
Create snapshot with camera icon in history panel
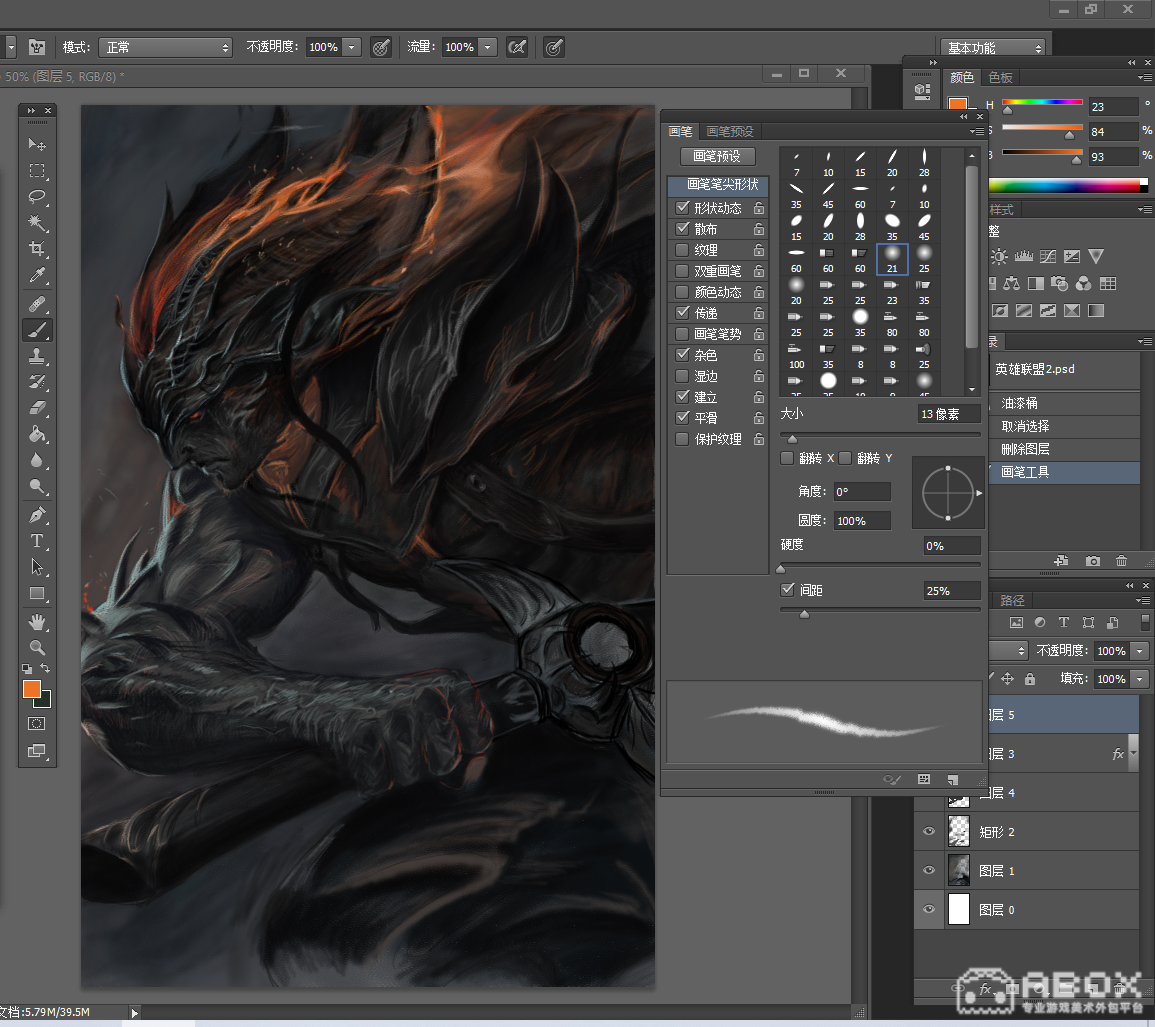[1092, 561]
